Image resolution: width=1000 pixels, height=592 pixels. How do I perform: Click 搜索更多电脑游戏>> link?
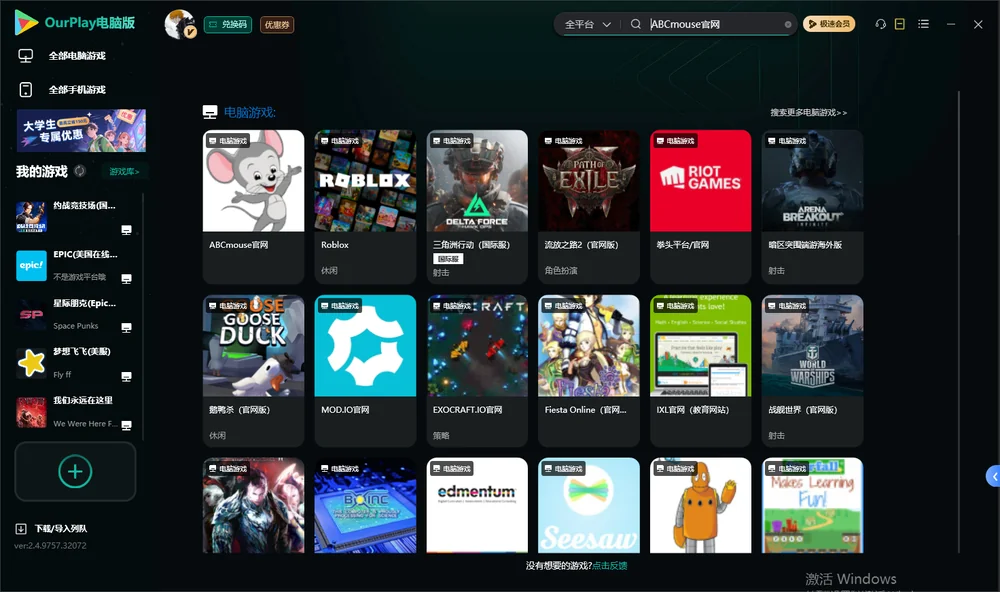click(809, 113)
